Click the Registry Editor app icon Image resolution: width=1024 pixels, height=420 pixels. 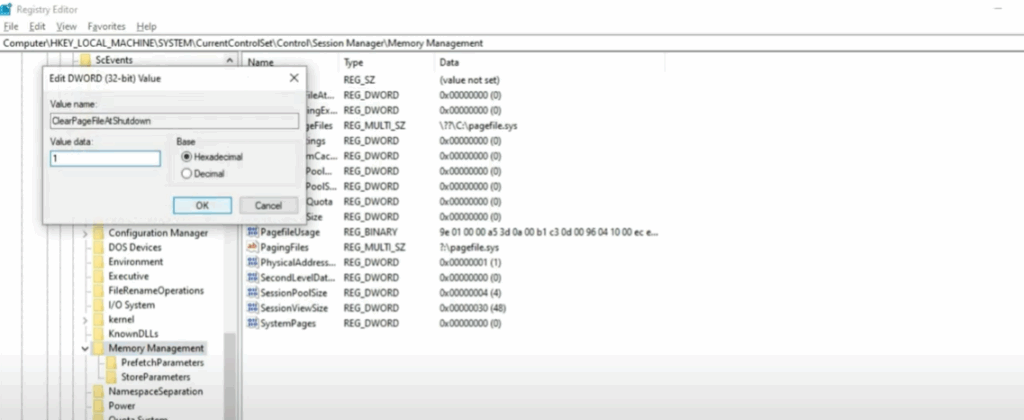(x=6, y=8)
